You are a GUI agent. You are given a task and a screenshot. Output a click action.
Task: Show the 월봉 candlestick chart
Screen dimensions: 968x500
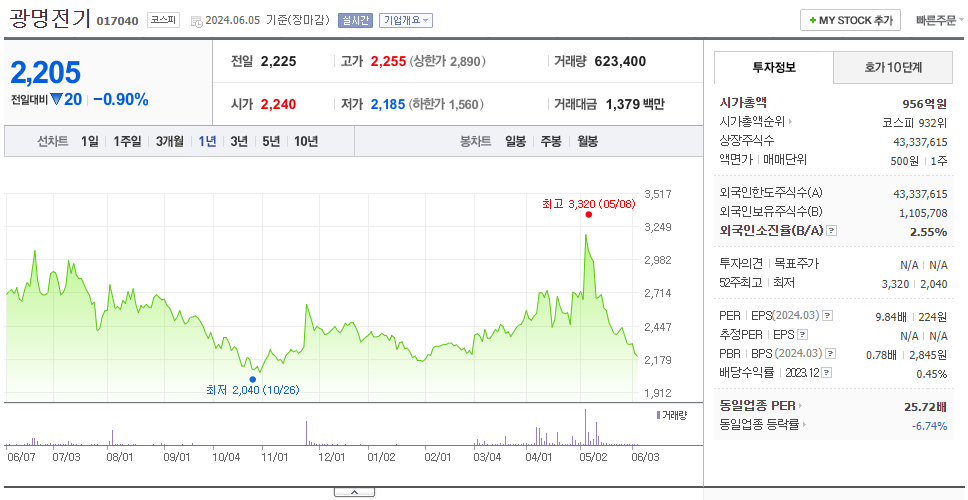(587, 141)
